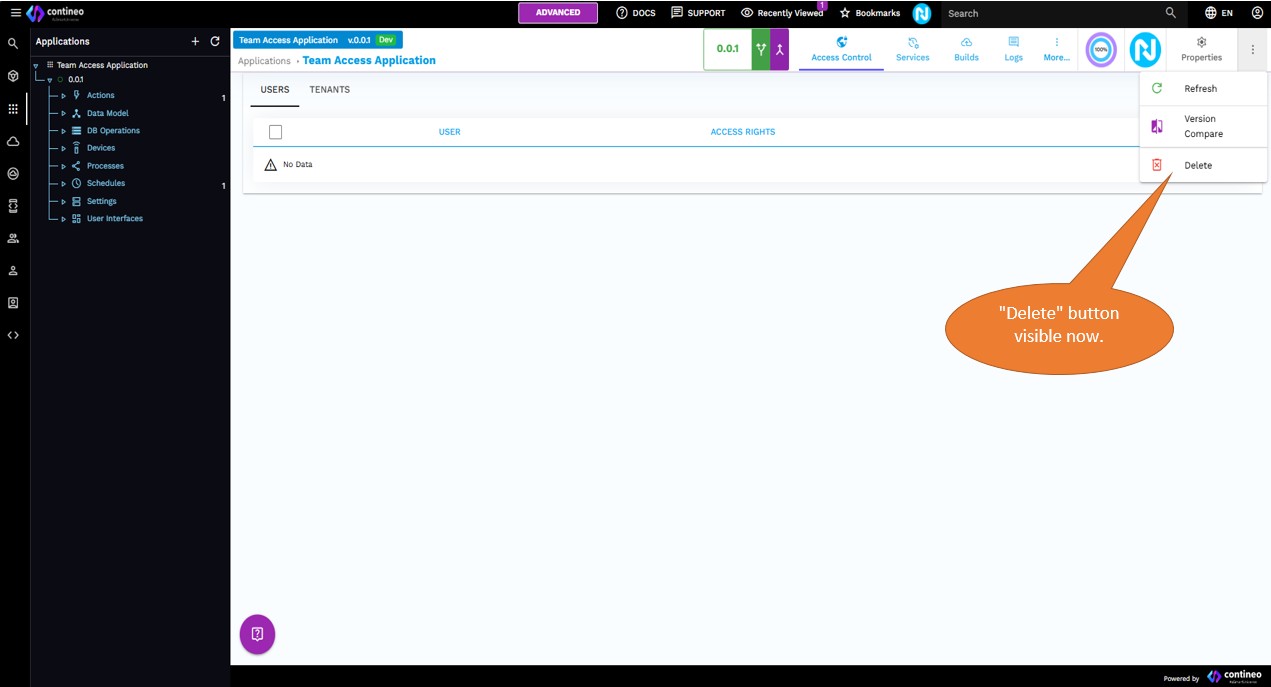Click the top Search input field
1271x687 pixels.
[1050, 13]
